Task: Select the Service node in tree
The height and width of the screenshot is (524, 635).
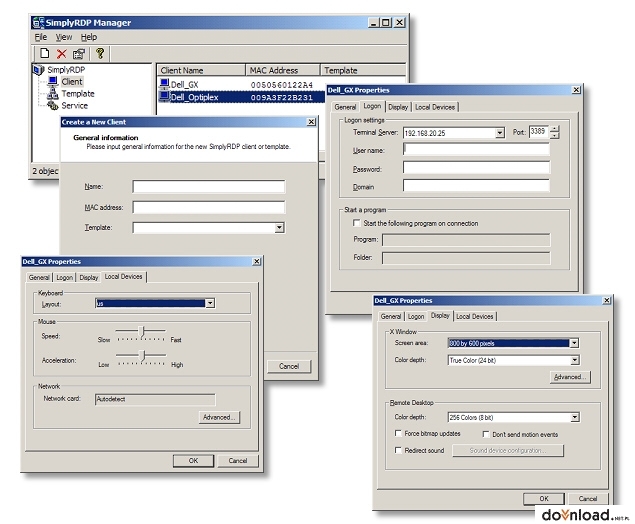Action: pos(75,106)
